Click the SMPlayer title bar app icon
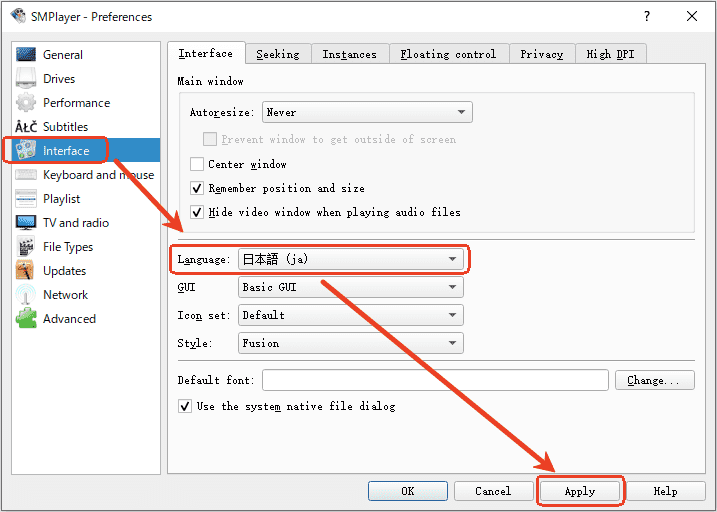 point(18,16)
